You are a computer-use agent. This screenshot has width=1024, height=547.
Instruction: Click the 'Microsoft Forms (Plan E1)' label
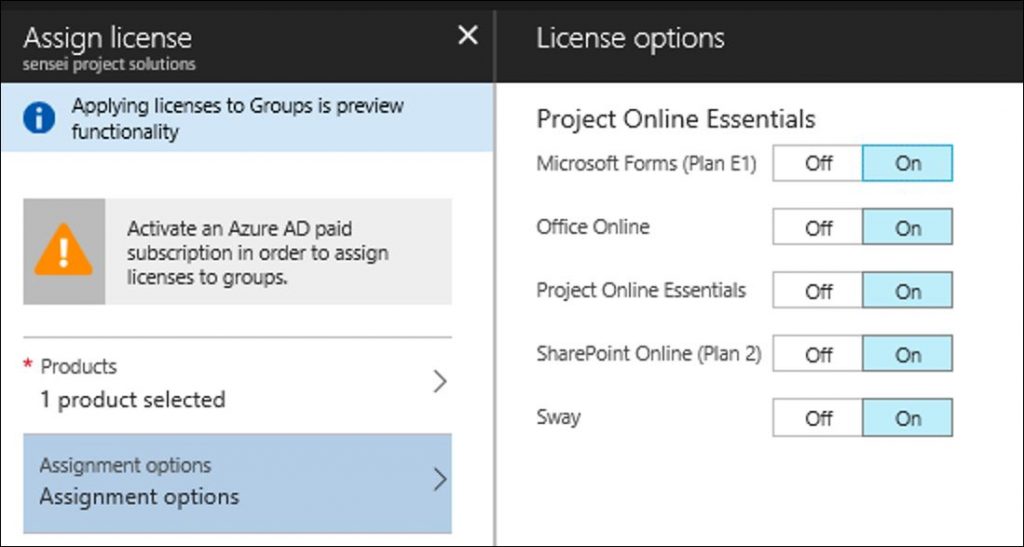coord(647,164)
